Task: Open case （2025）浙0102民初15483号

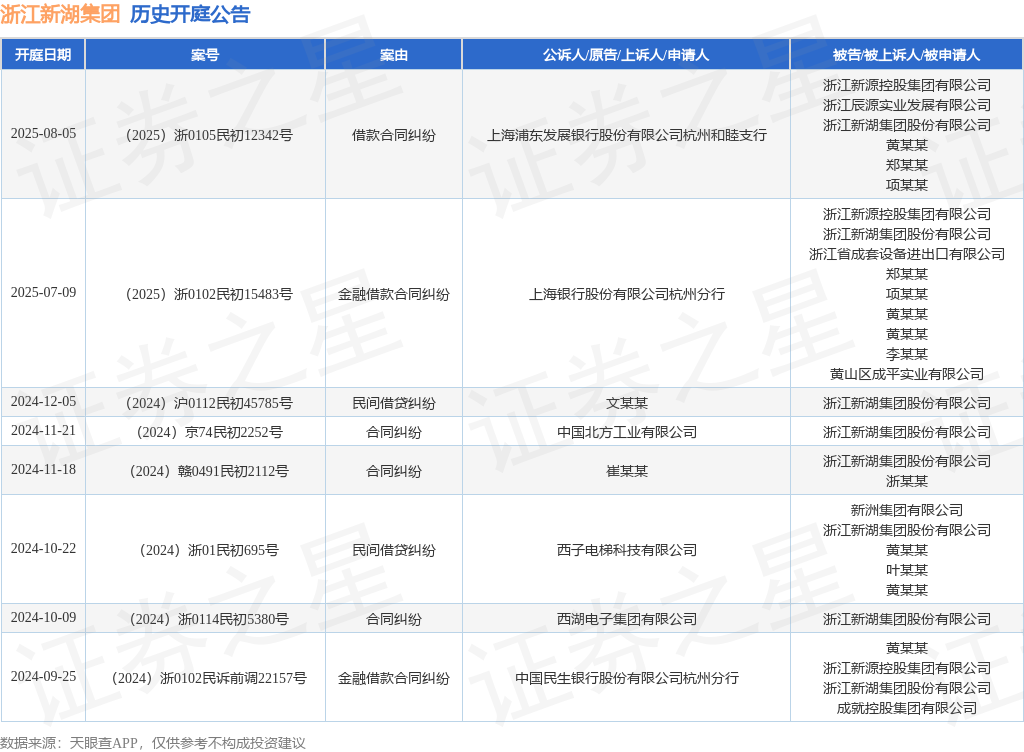Action: [205, 294]
